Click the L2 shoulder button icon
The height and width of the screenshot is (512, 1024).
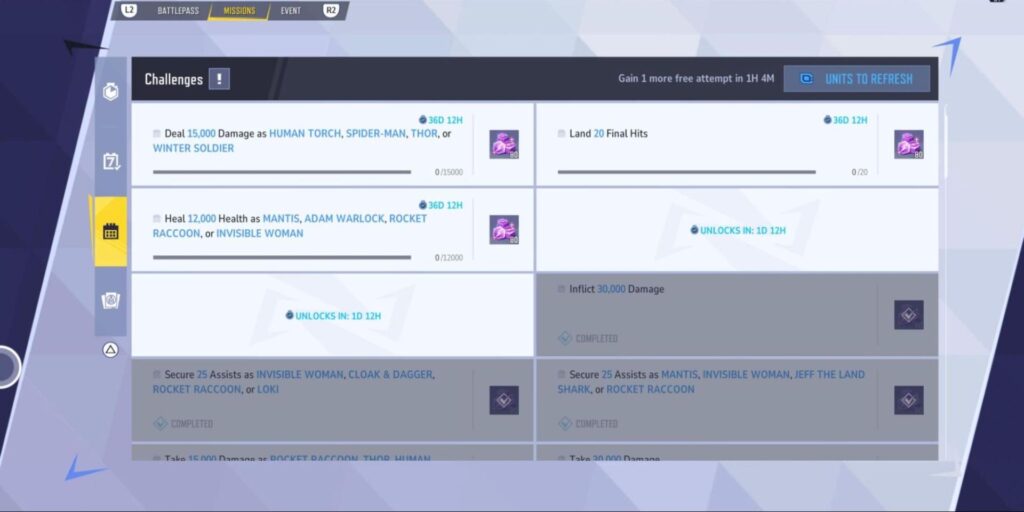coord(129,10)
